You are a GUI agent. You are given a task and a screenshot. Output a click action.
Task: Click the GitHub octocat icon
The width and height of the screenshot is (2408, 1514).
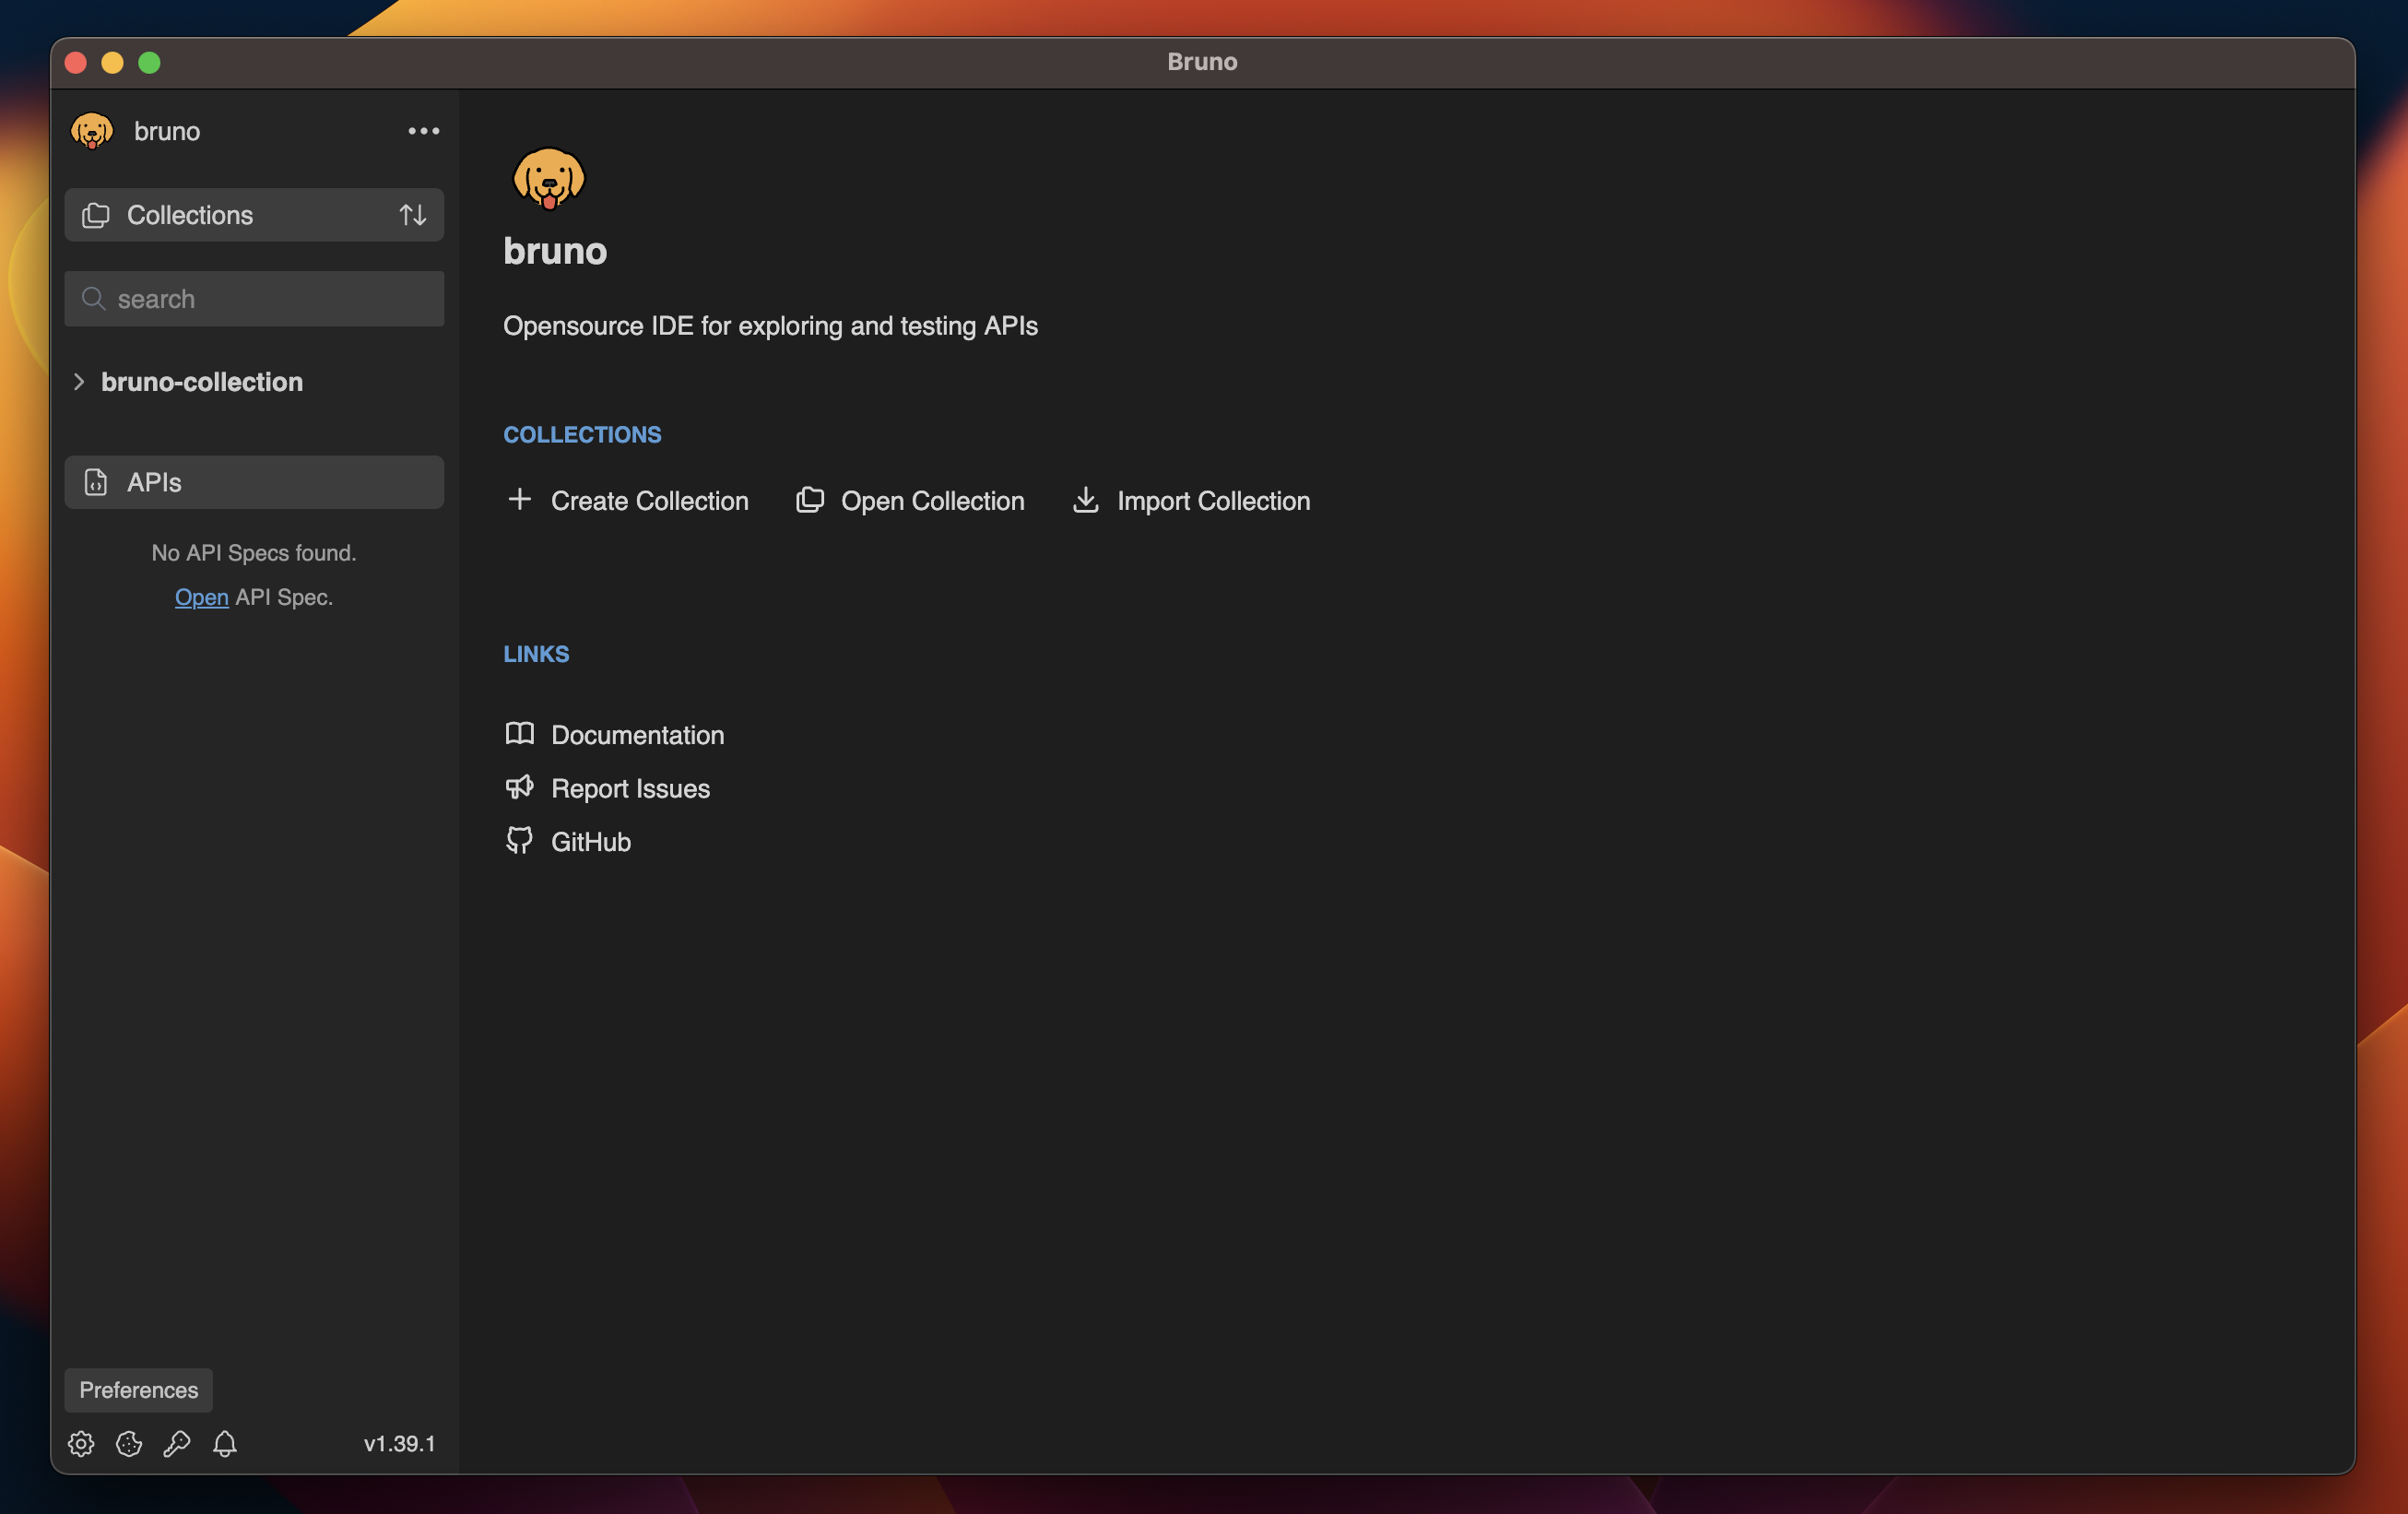tap(519, 841)
